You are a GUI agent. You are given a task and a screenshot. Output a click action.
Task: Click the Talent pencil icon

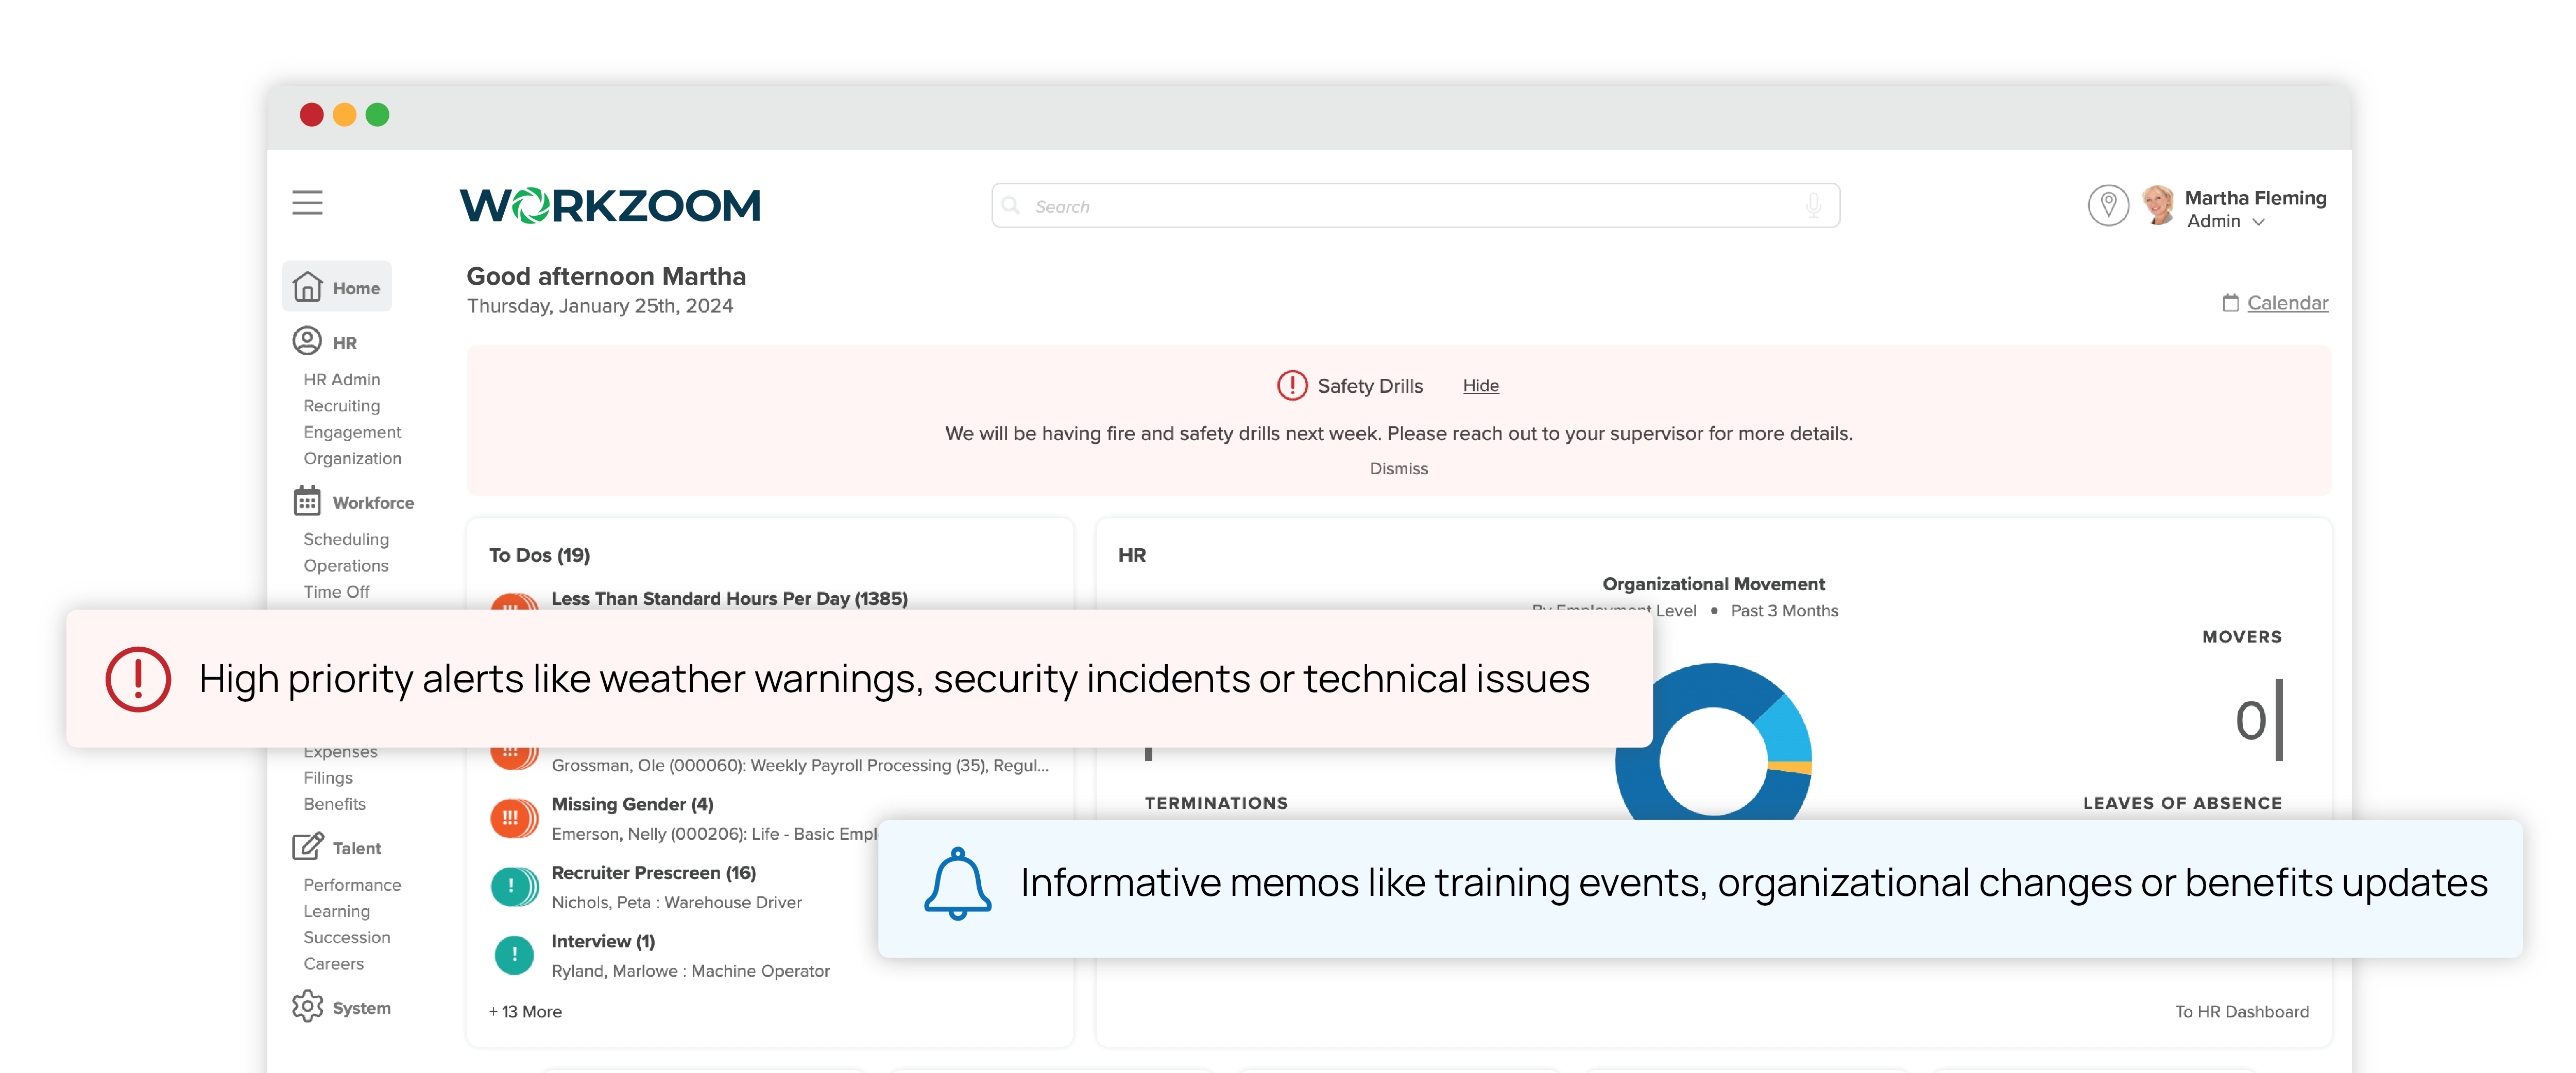point(308,846)
